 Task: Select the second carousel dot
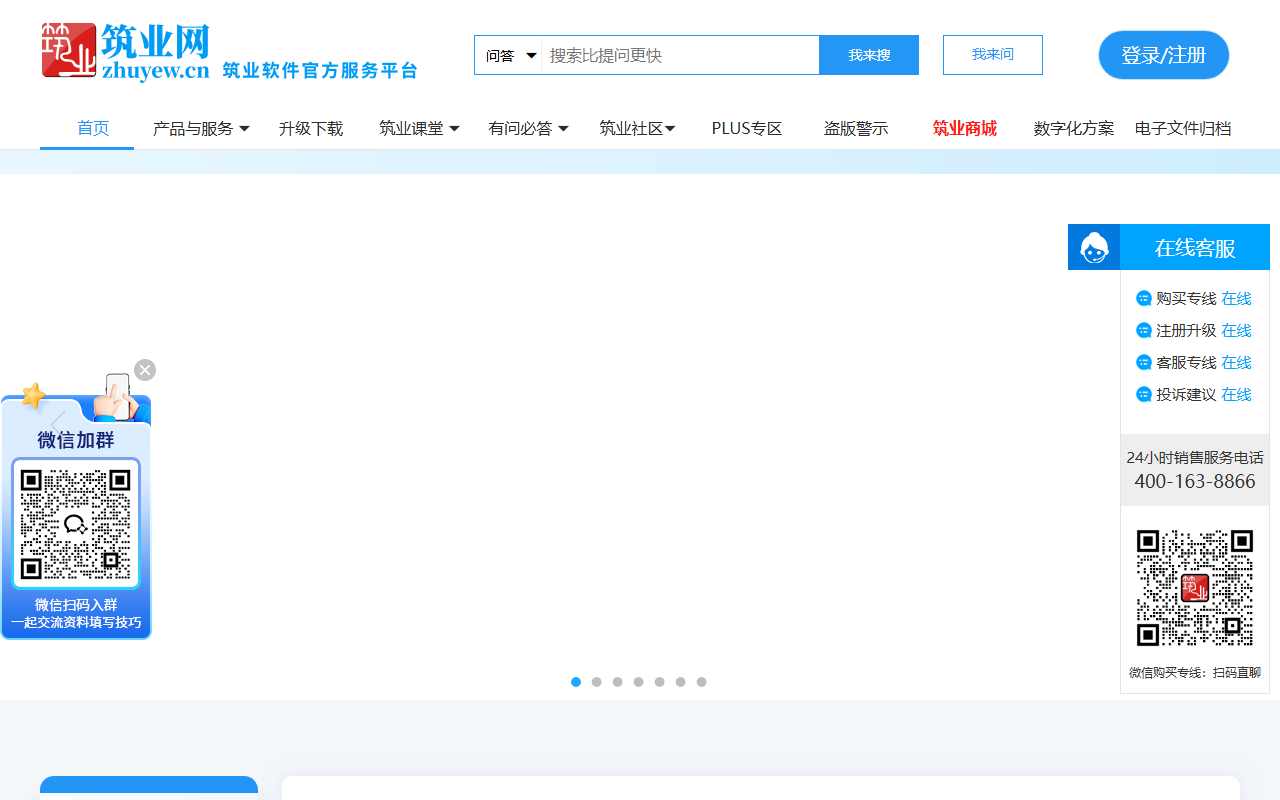point(597,682)
